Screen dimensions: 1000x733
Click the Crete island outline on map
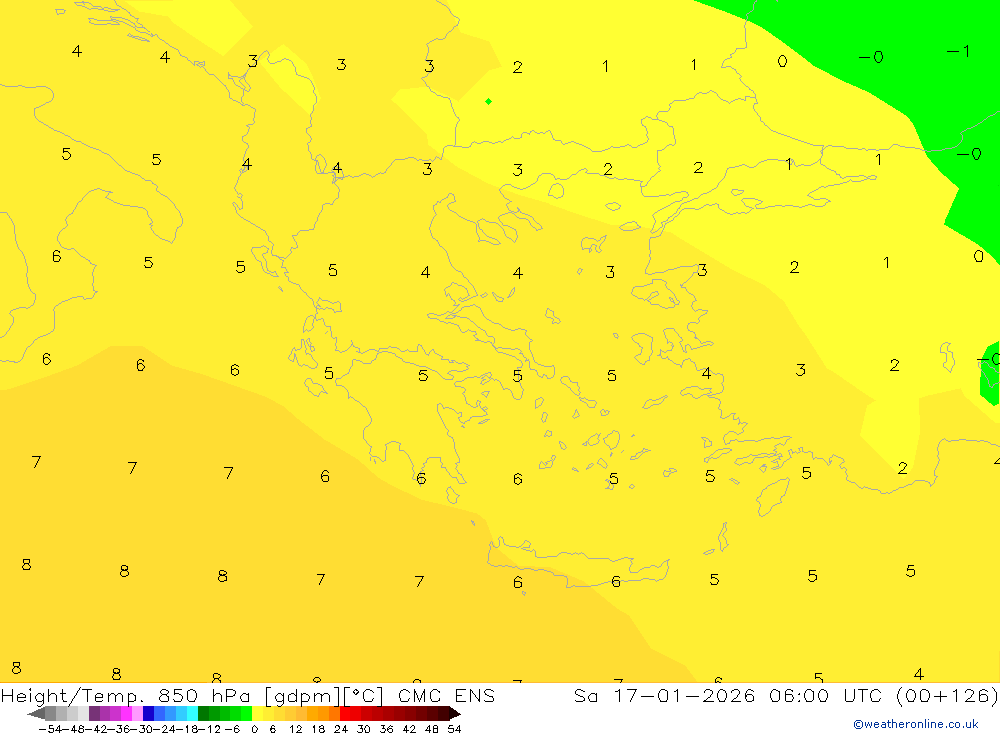click(577, 561)
